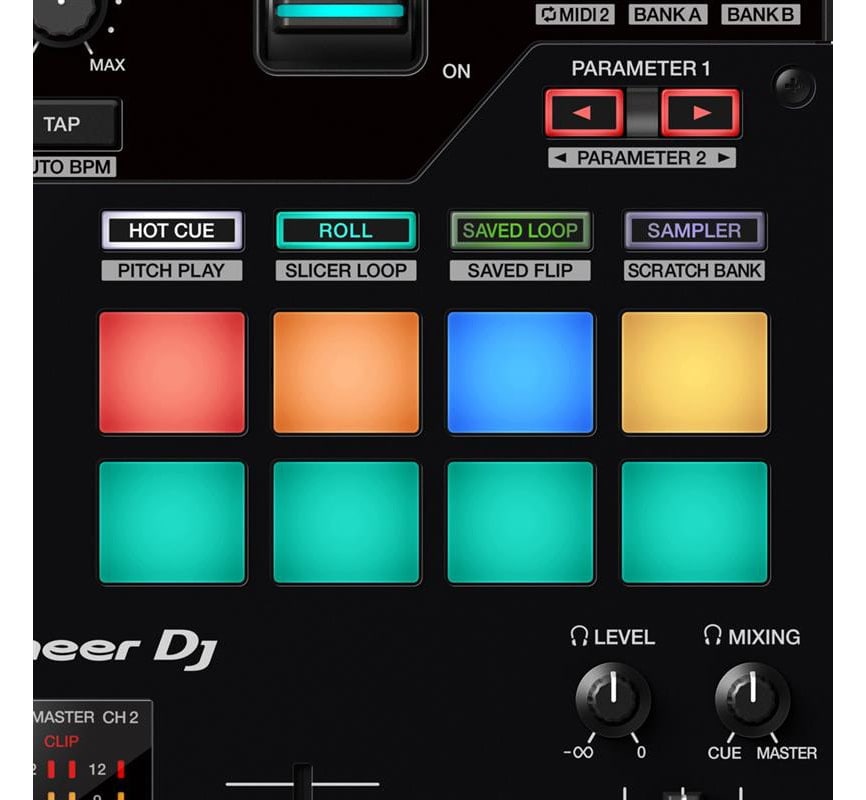The image size is (866, 800).
Task: Hit the blue performance pad
Action: 520,372
